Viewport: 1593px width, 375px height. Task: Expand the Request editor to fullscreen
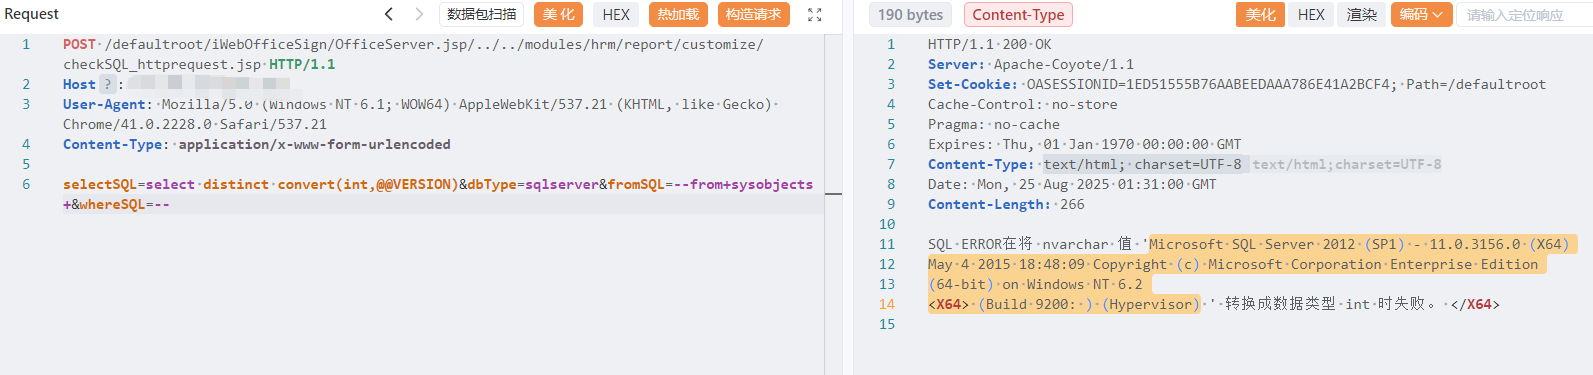click(815, 15)
